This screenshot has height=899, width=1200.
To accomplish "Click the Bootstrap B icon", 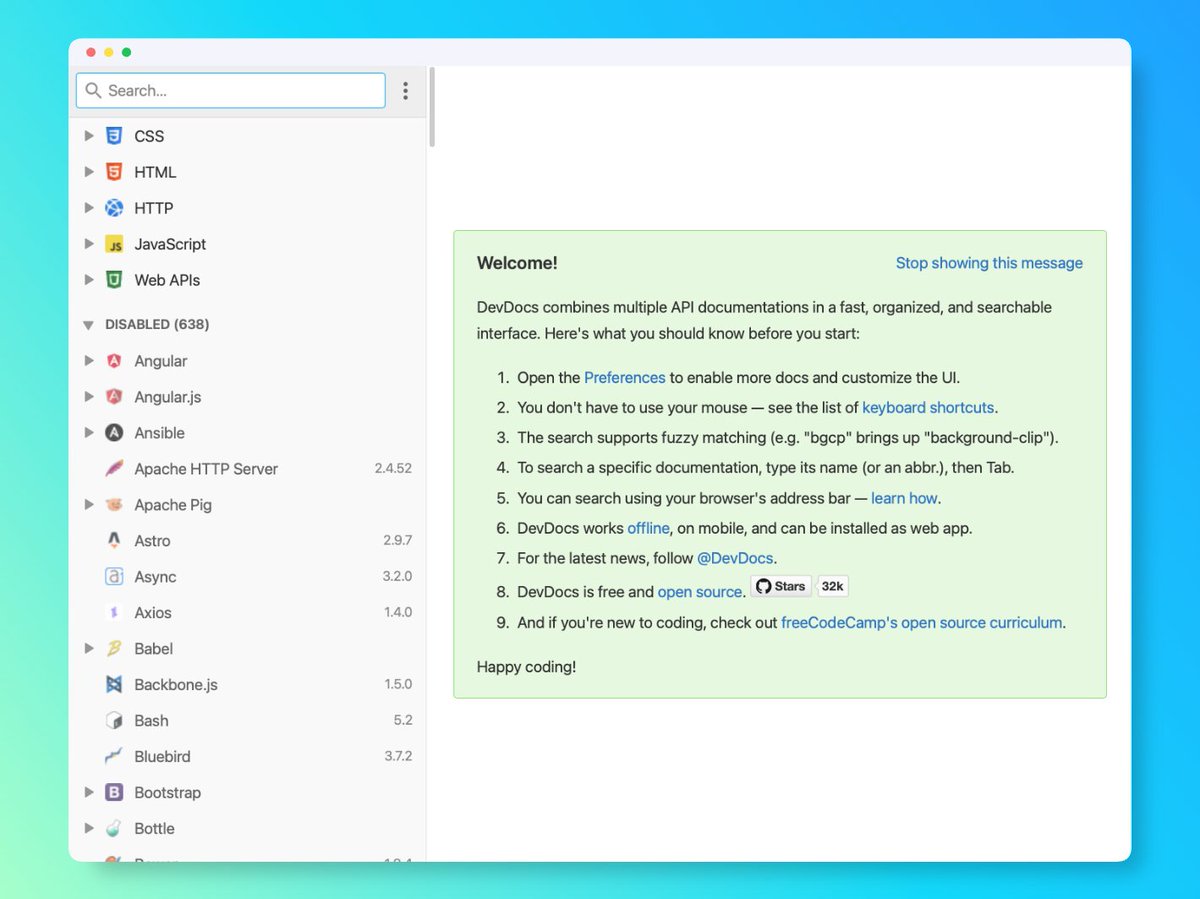I will (x=114, y=793).
